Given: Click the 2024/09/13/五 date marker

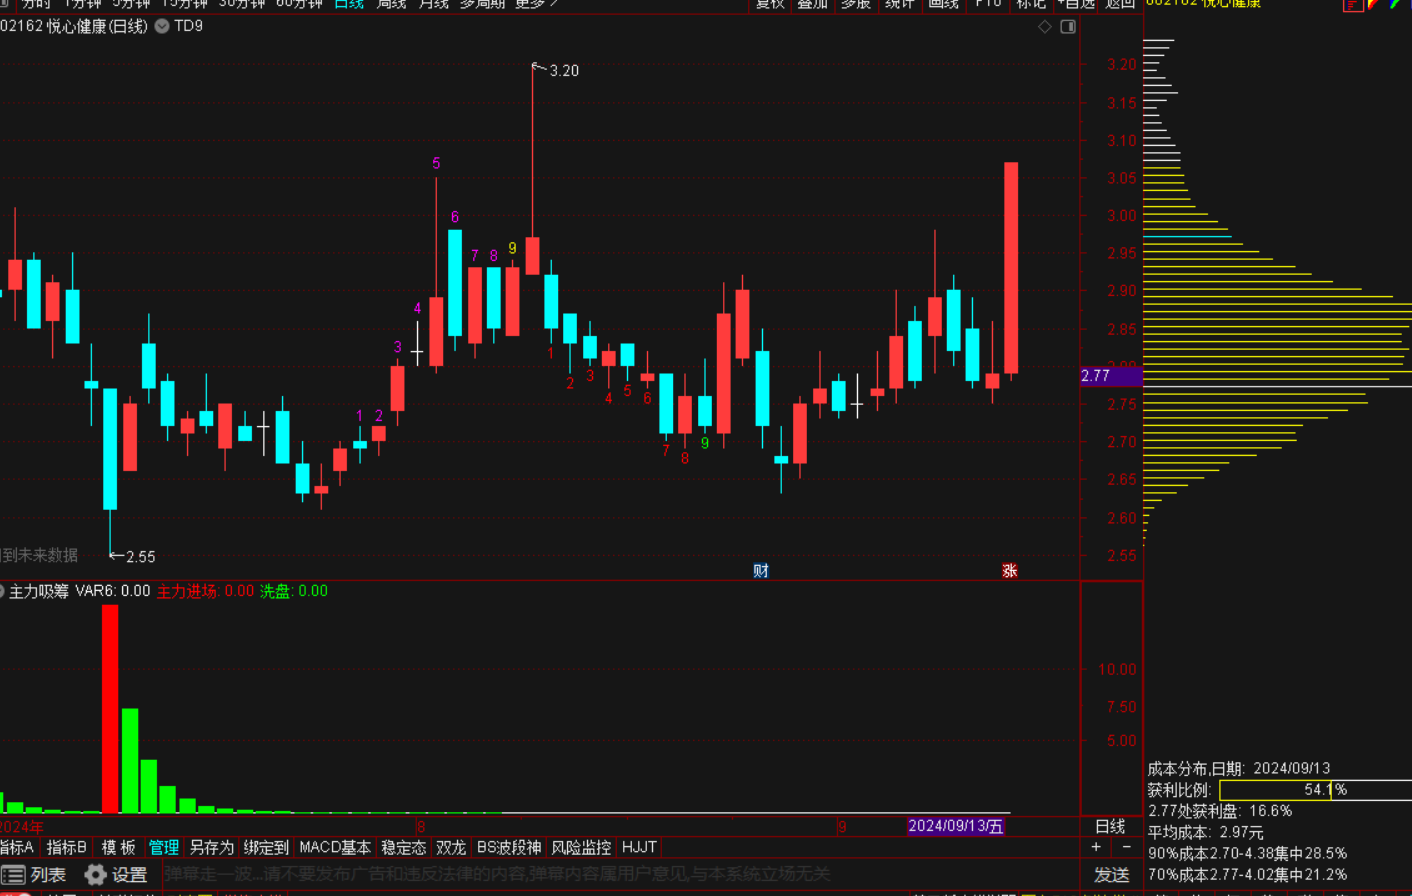Looking at the screenshot, I should pos(955,826).
